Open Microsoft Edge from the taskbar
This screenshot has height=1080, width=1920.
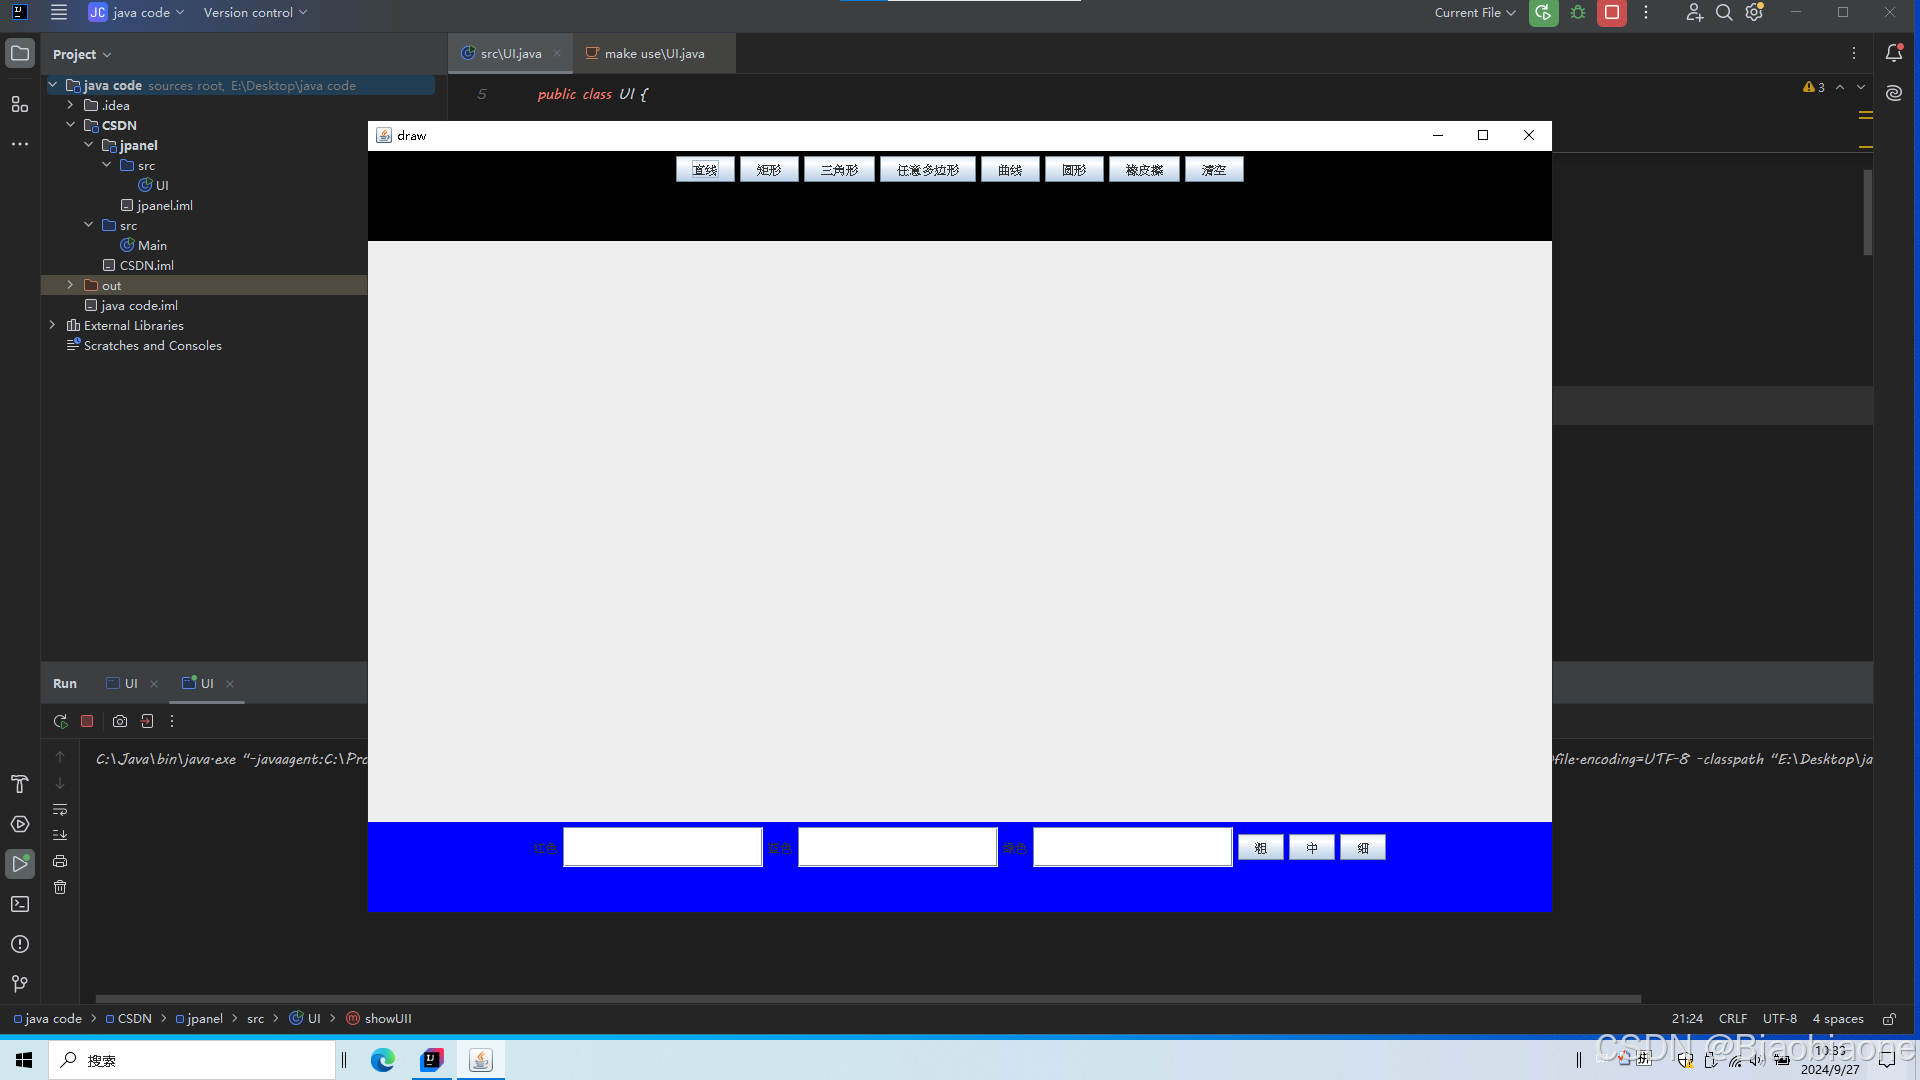click(382, 1060)
